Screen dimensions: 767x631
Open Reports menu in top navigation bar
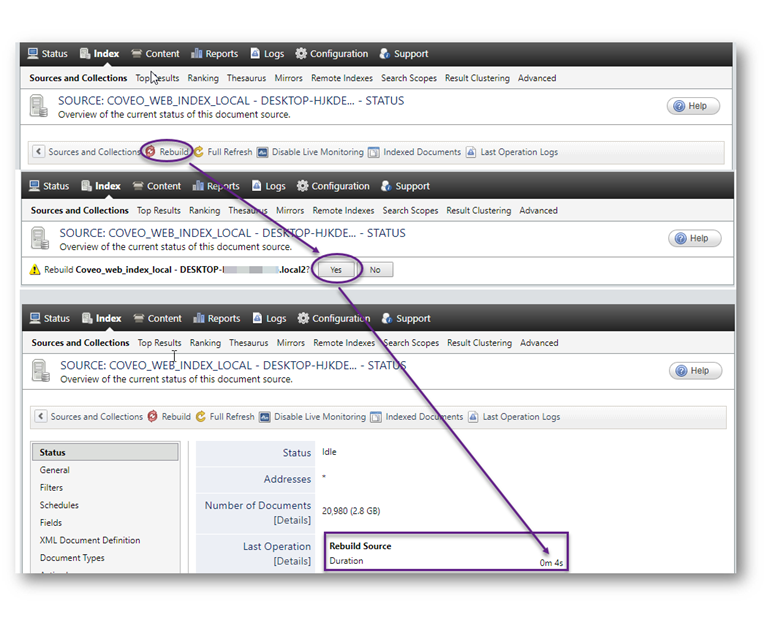tap(214, 54)
